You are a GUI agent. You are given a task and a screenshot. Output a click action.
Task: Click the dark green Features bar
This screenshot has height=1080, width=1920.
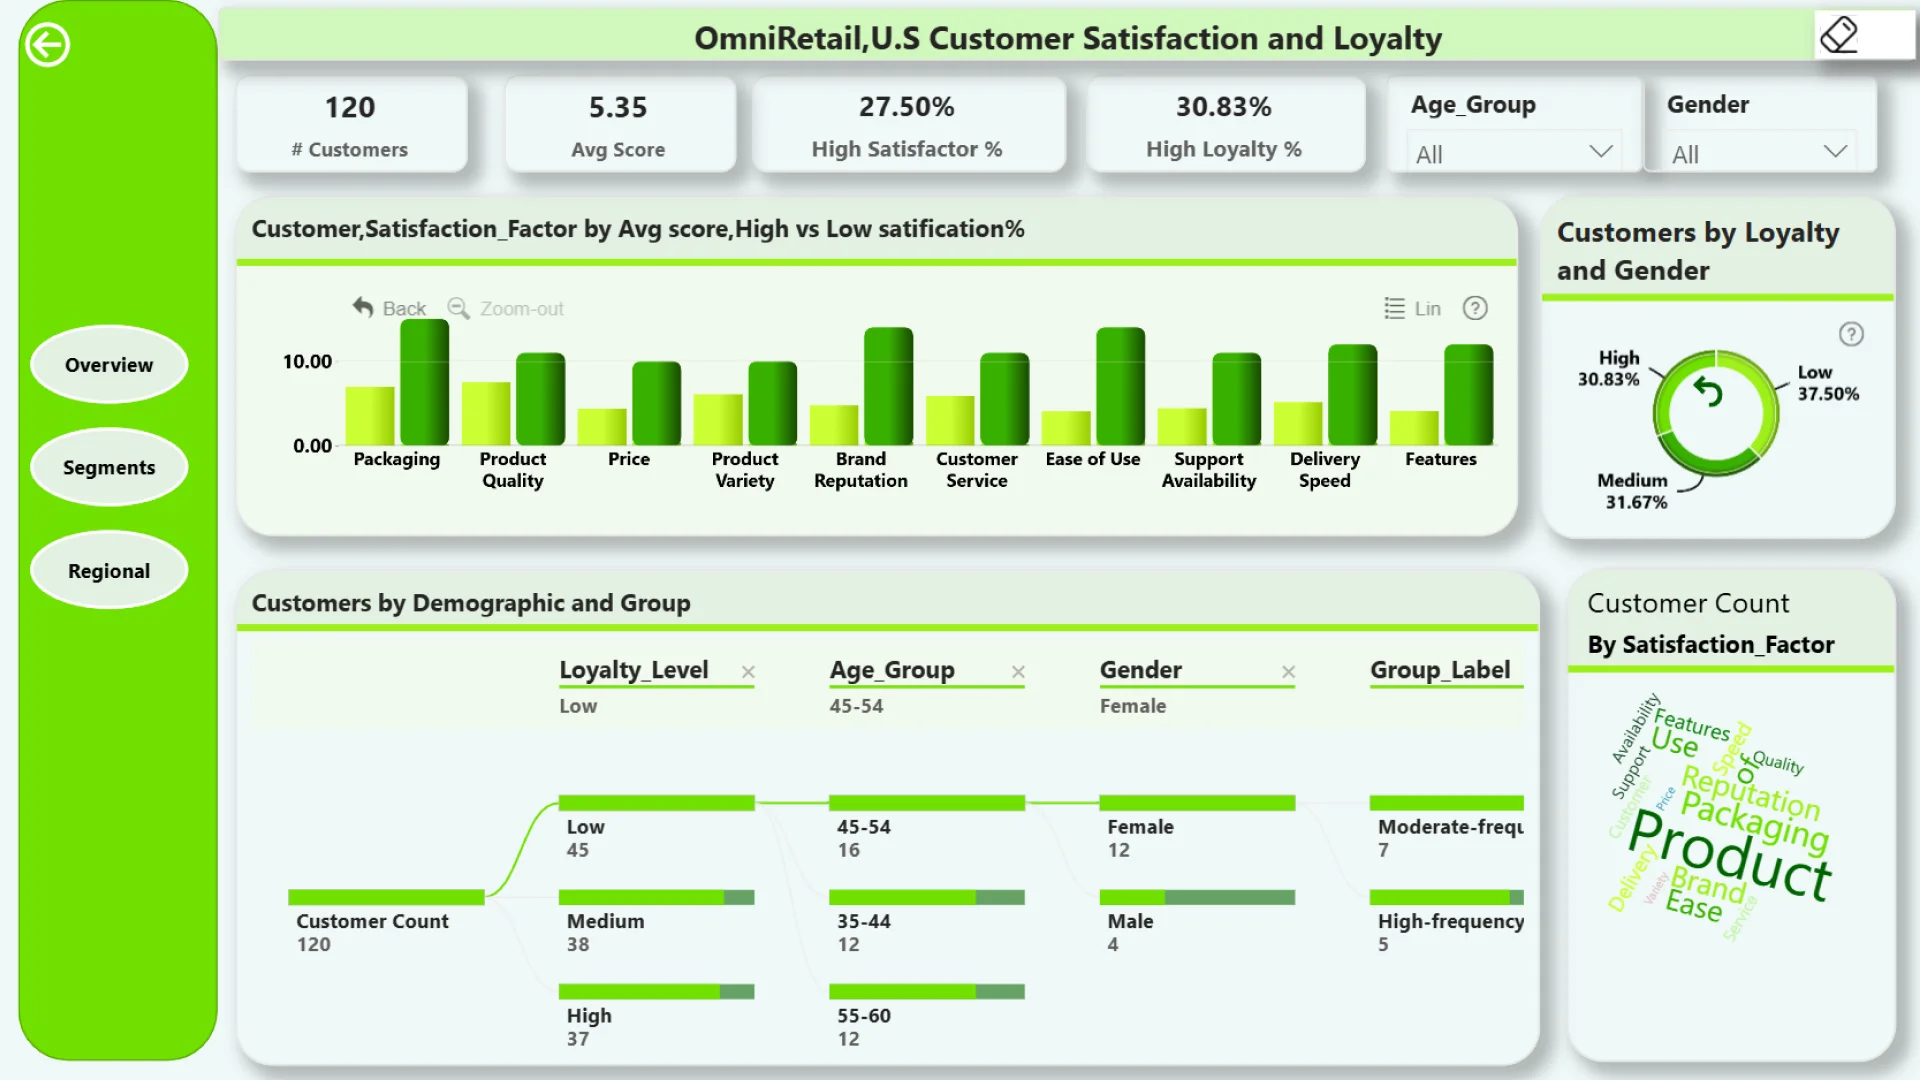tap(1468, 395)
